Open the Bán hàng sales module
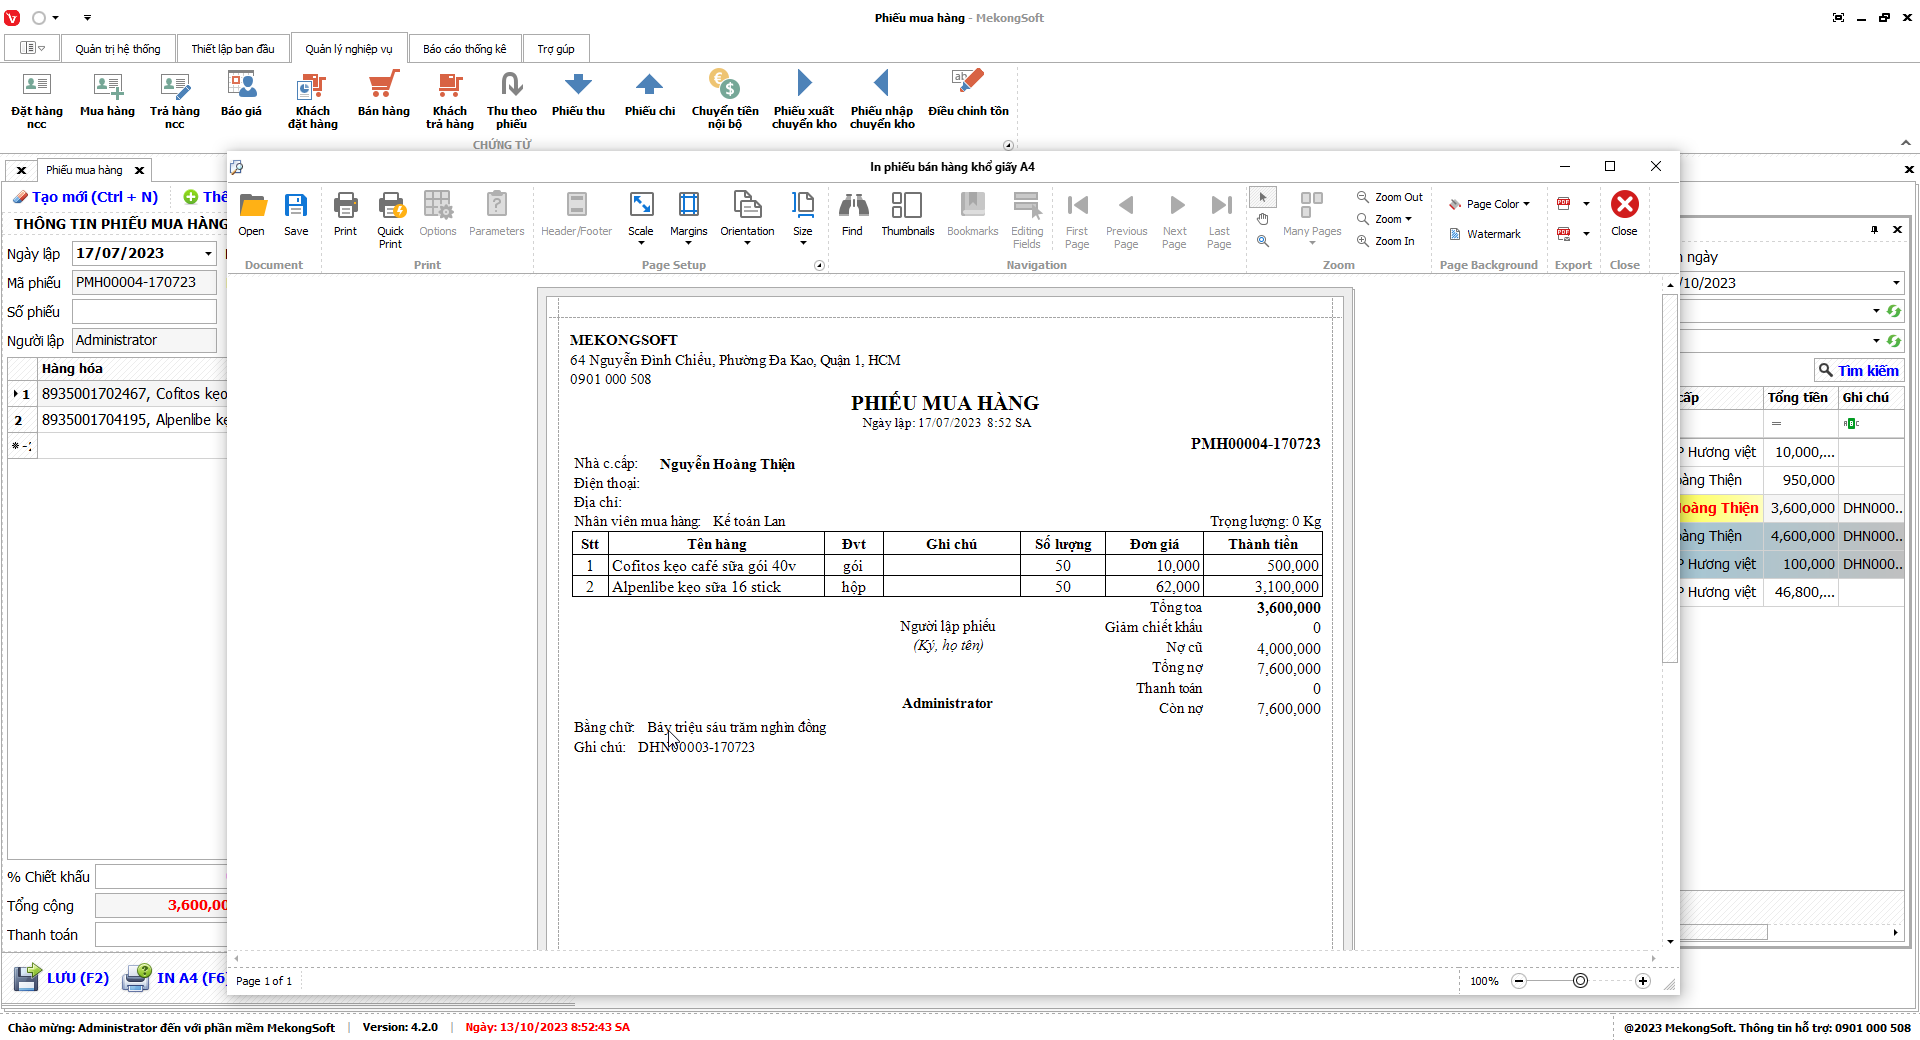The width and height of the screenshot is (1920, 1040). click(383, 95)
